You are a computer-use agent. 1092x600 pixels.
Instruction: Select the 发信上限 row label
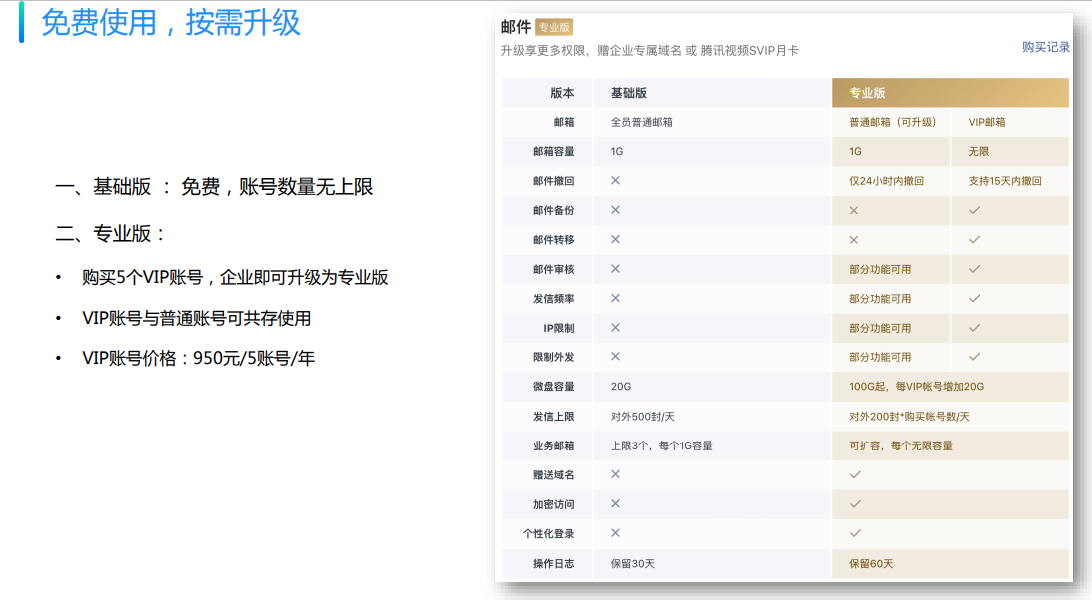[x=555, y=415]
